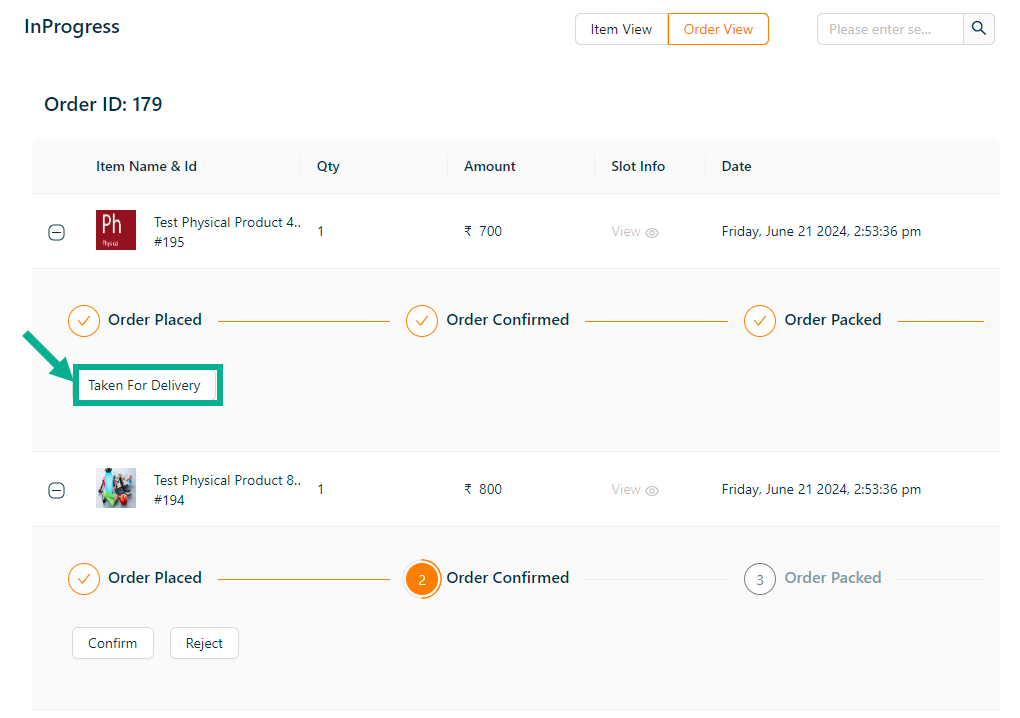
Task: Click Order Placed checkmark for product #194
Action: click(x=84, y=578)
